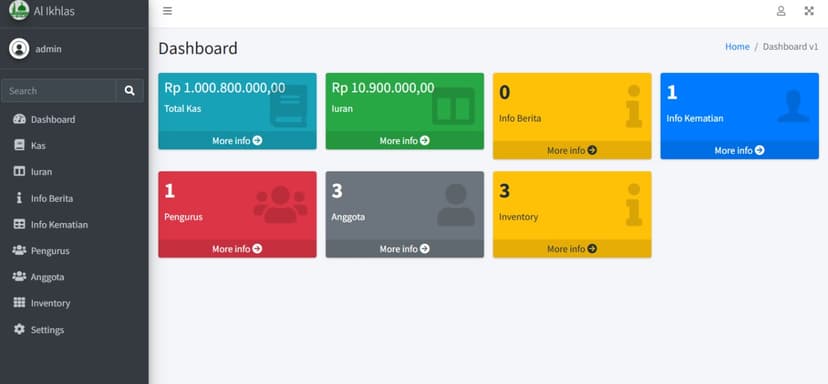Open Kas from the sidebar
Screen dimensions: 828x384
tap(74, 145)
